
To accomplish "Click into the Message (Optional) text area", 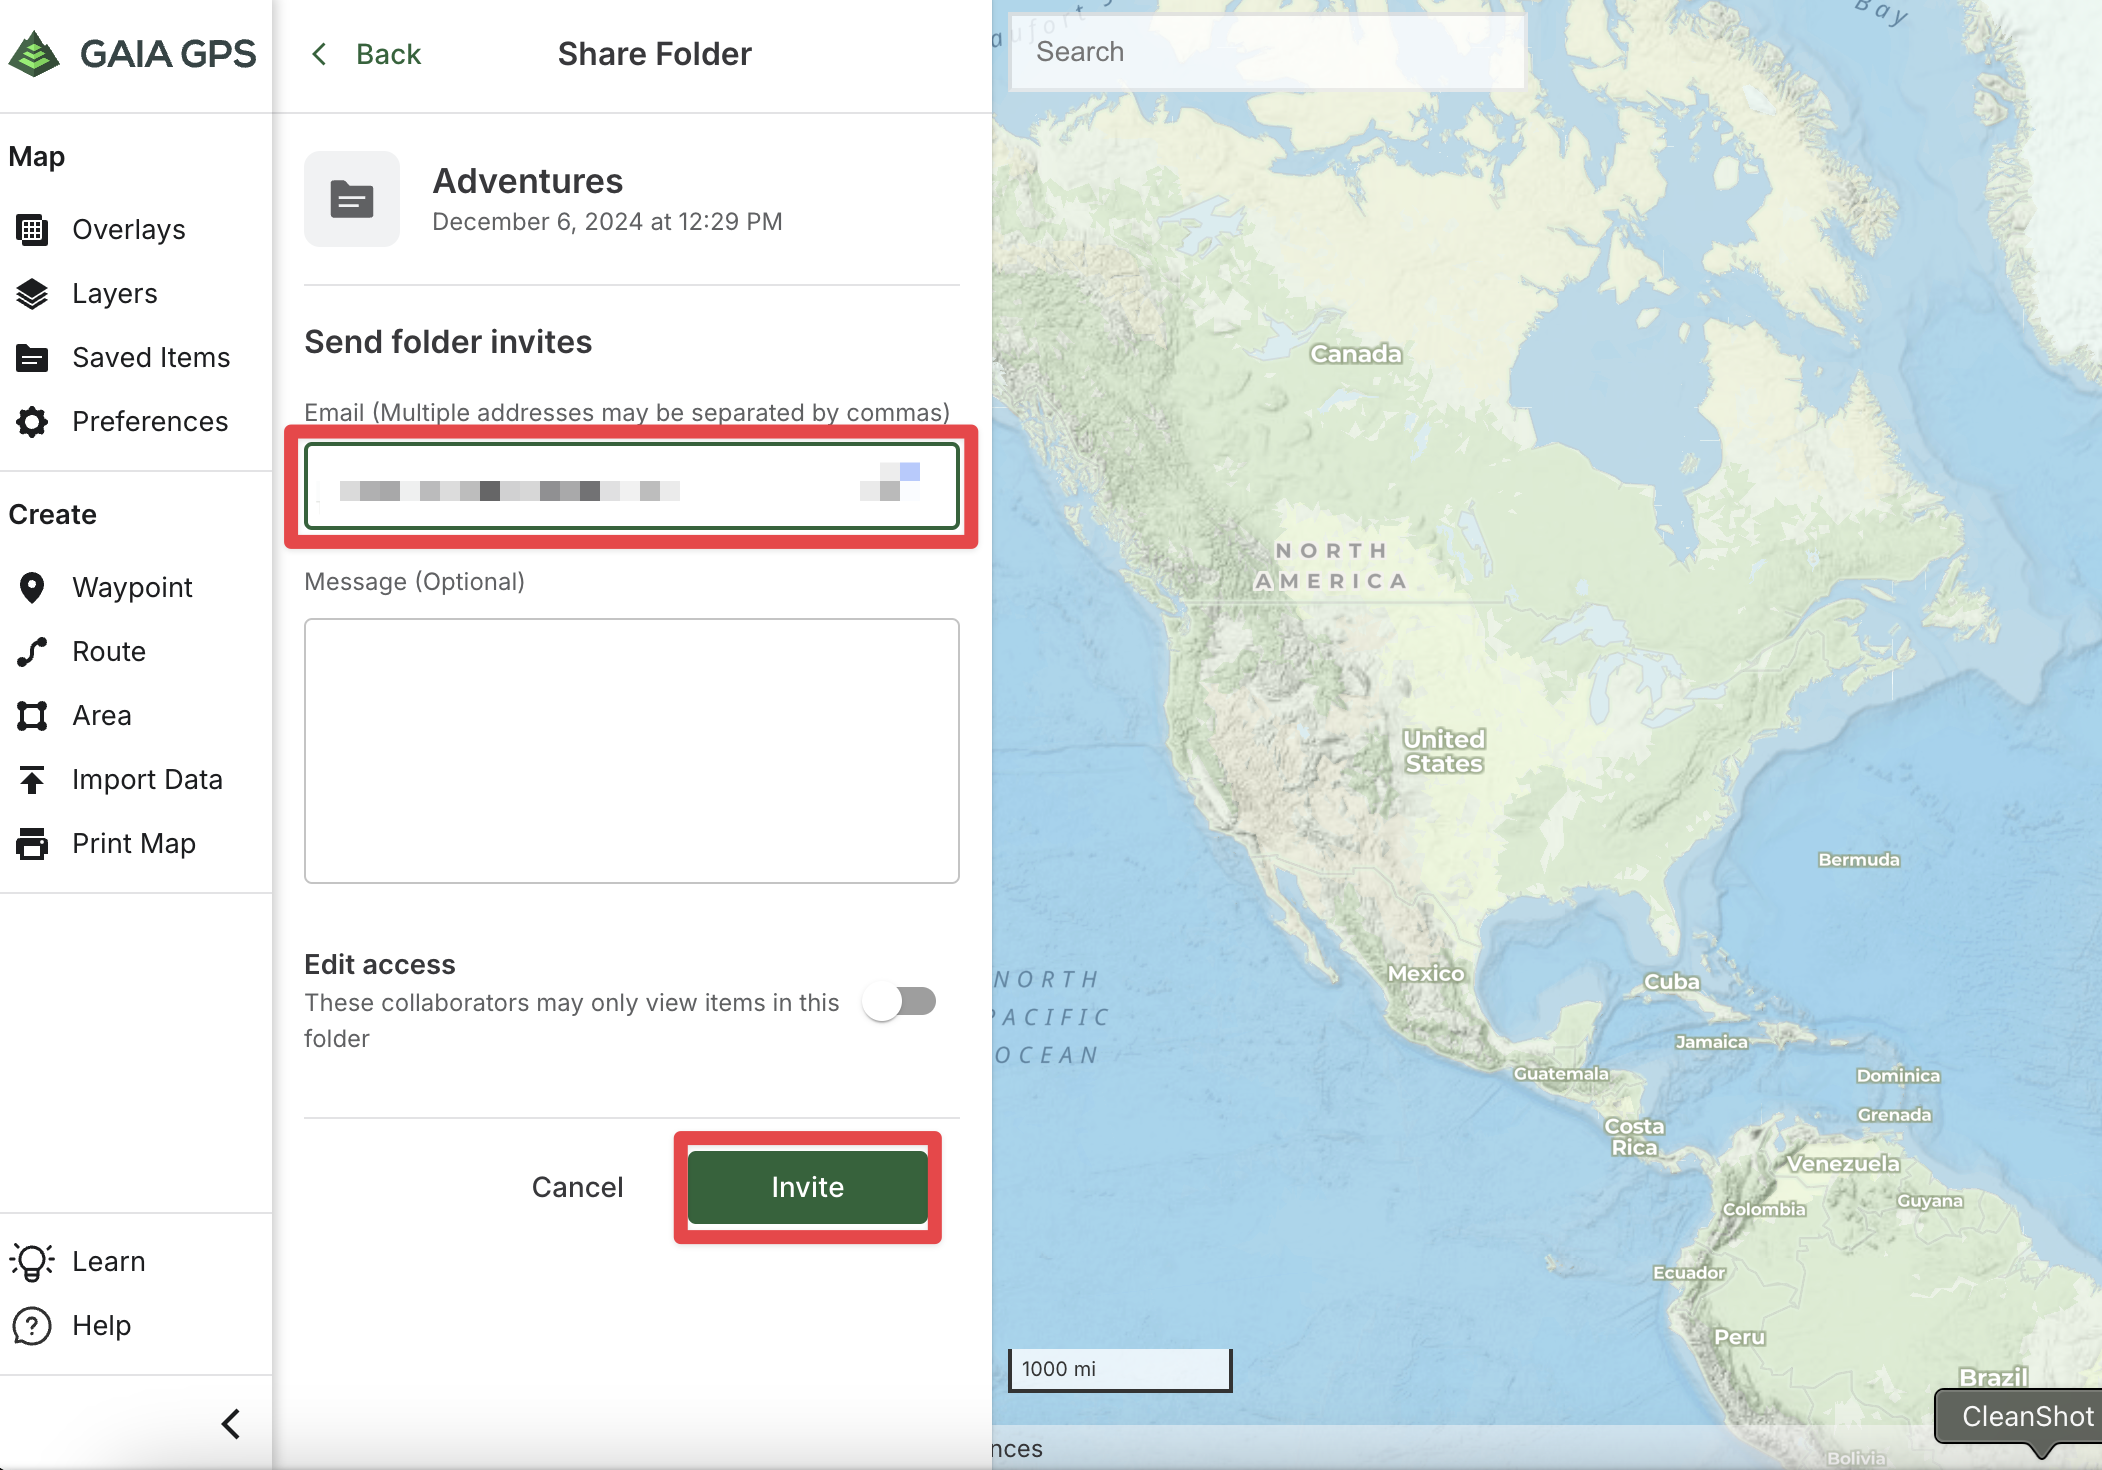I will (632, 751).
